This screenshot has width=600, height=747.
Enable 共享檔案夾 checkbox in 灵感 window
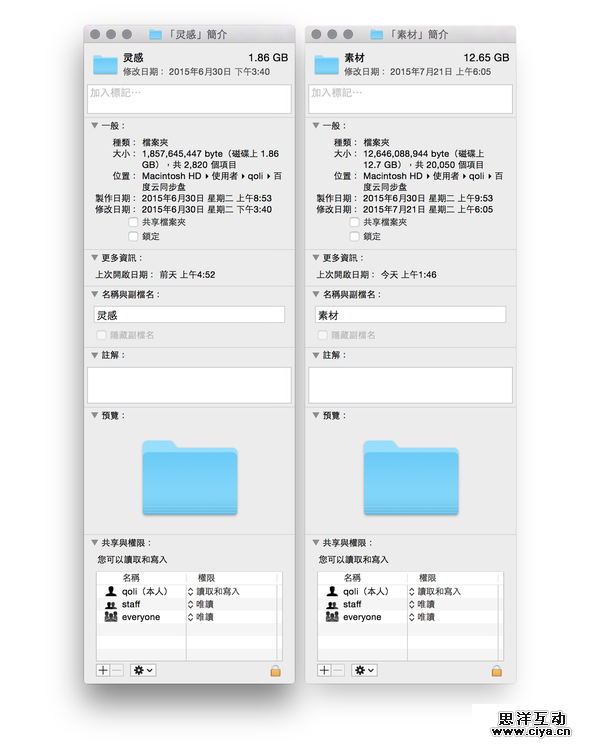(x=133, y=223)
